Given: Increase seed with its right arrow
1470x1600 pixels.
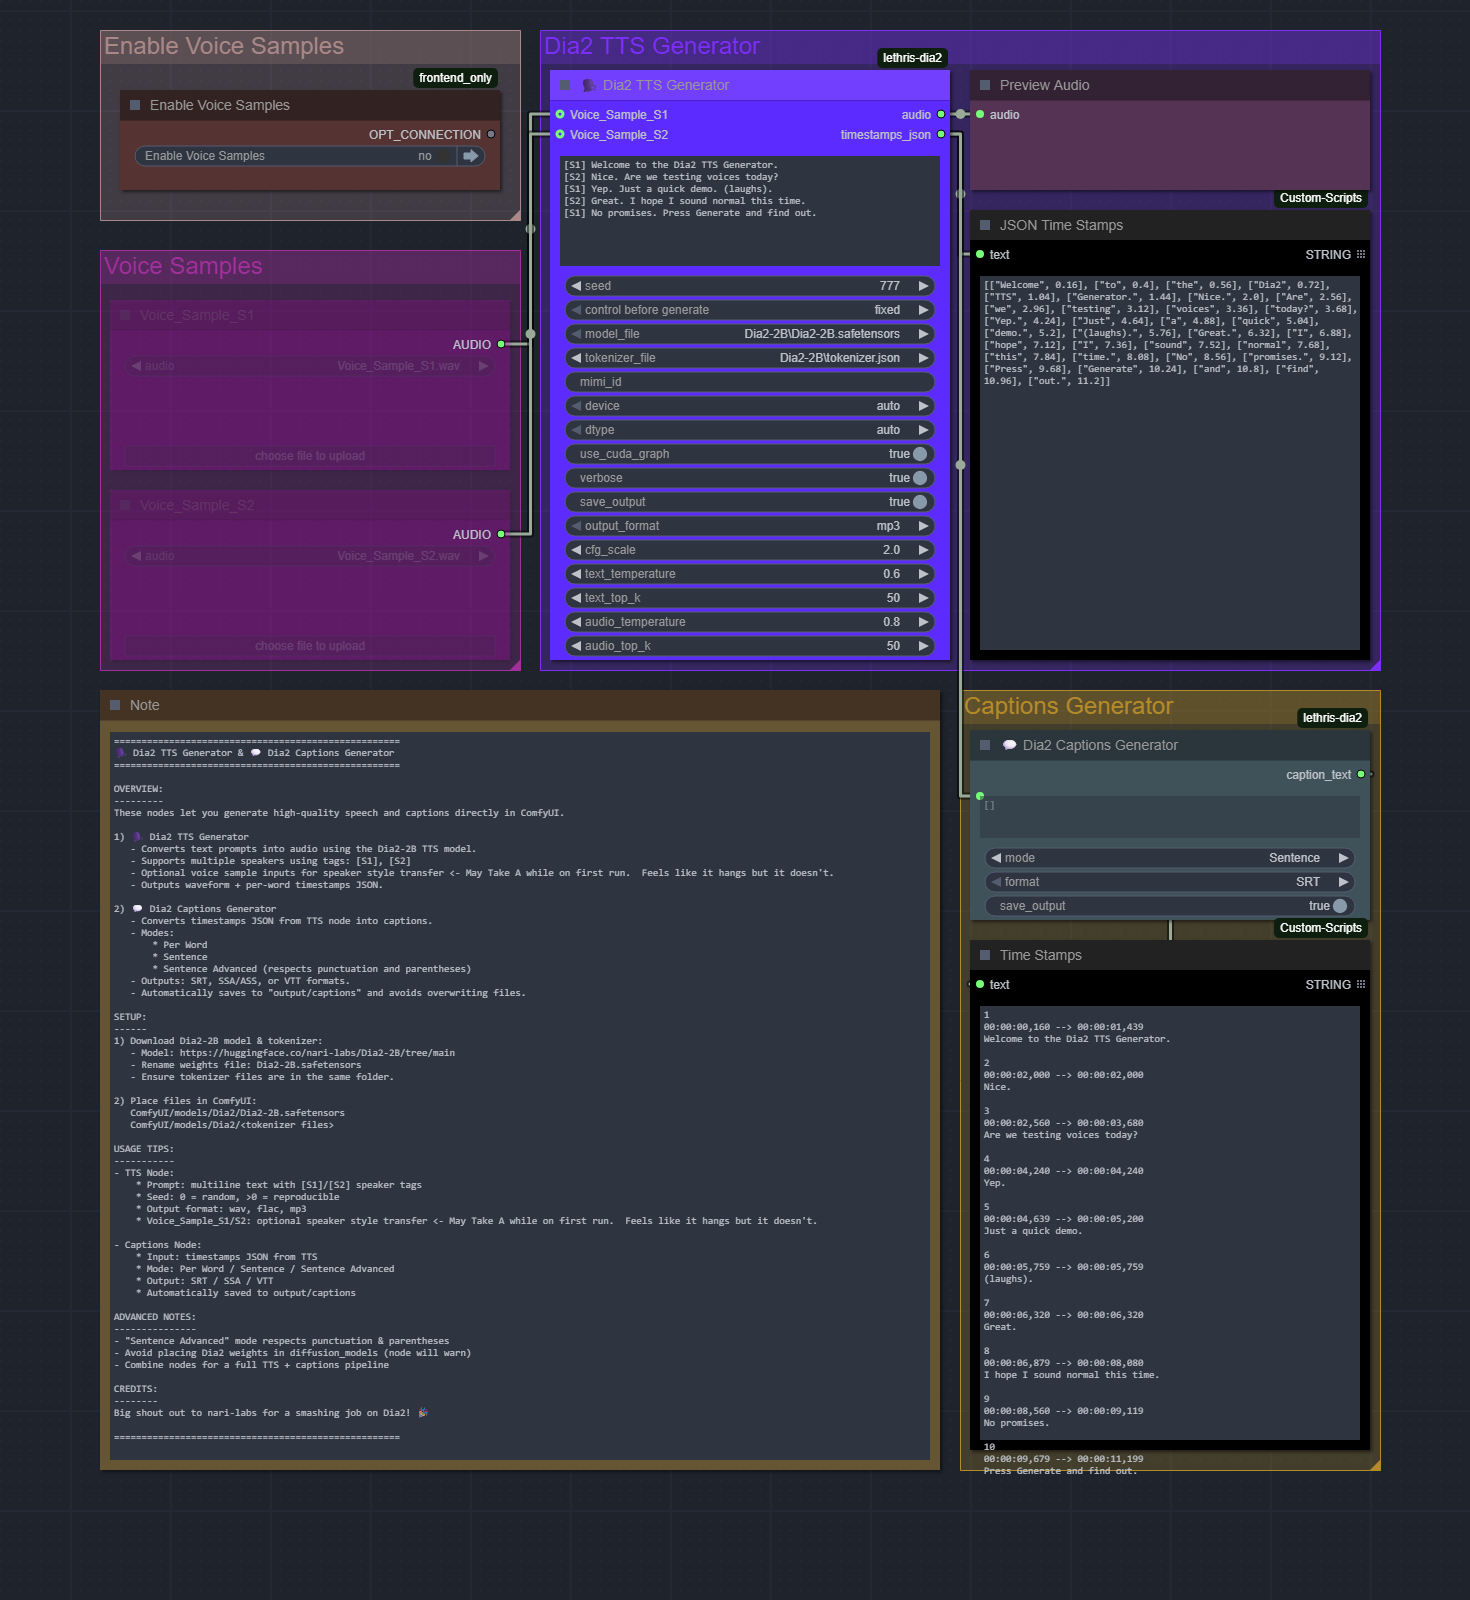Looking at the screenshot, I should point(924,286).
